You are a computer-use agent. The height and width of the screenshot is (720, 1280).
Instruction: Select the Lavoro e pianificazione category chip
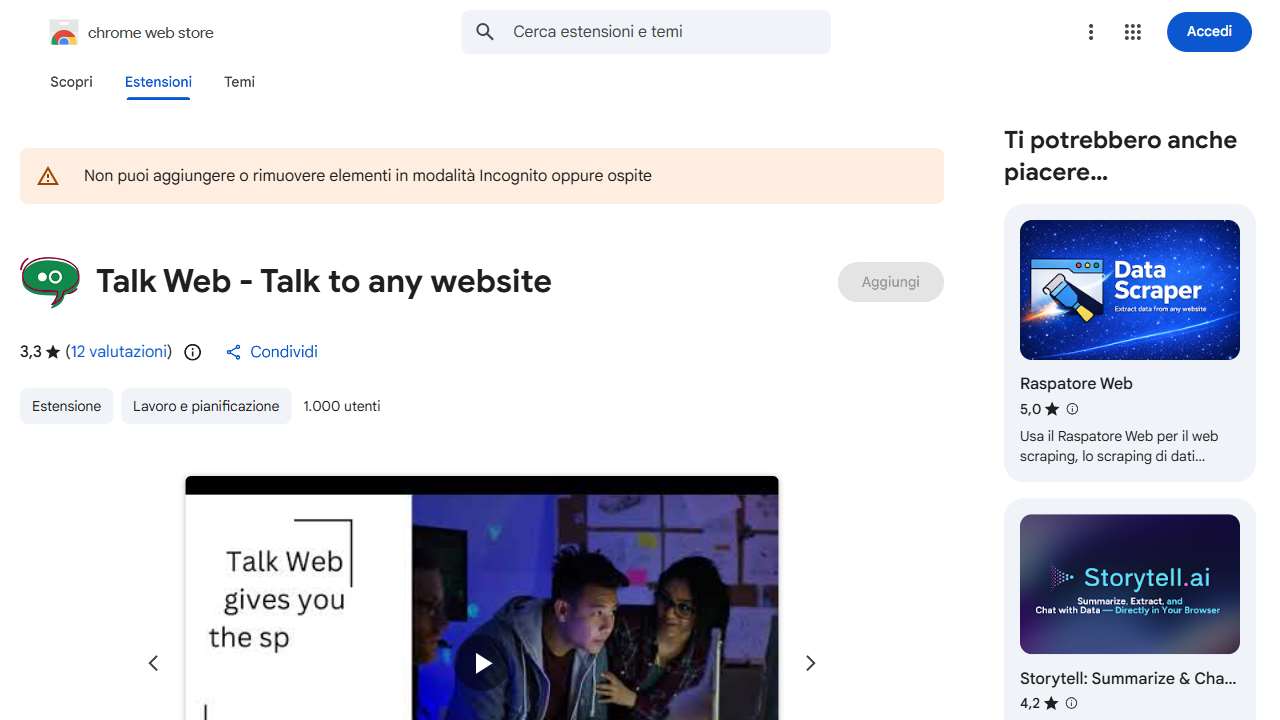pos(206,406)
